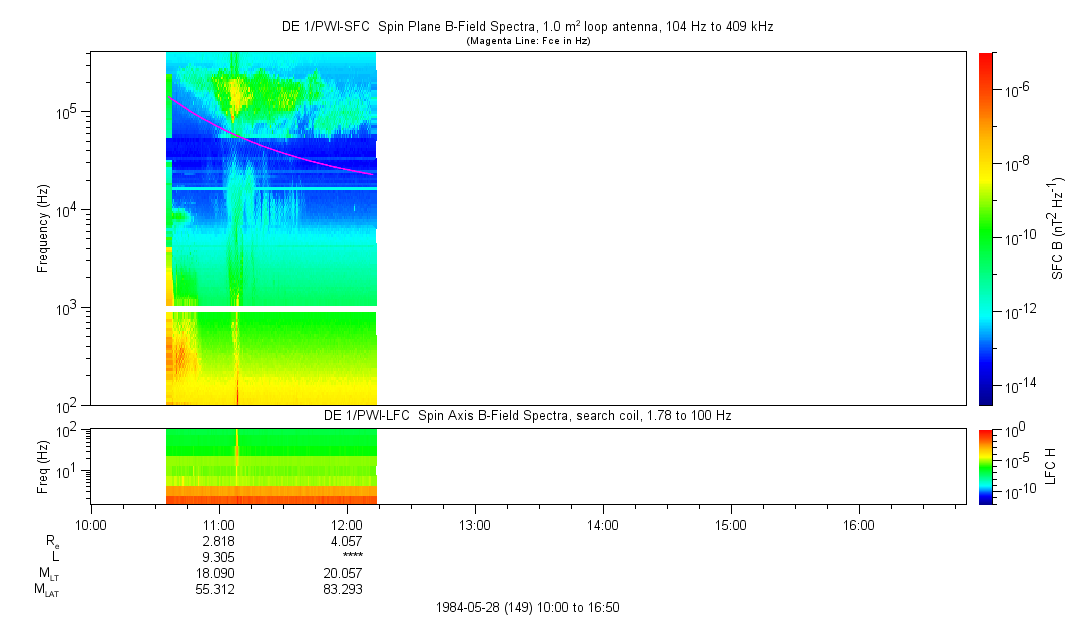Click the MLT value 18.090
Image resolution: width=1083 pixels, height=620 pixels.
pyautogui.click(x=219, y=573)
